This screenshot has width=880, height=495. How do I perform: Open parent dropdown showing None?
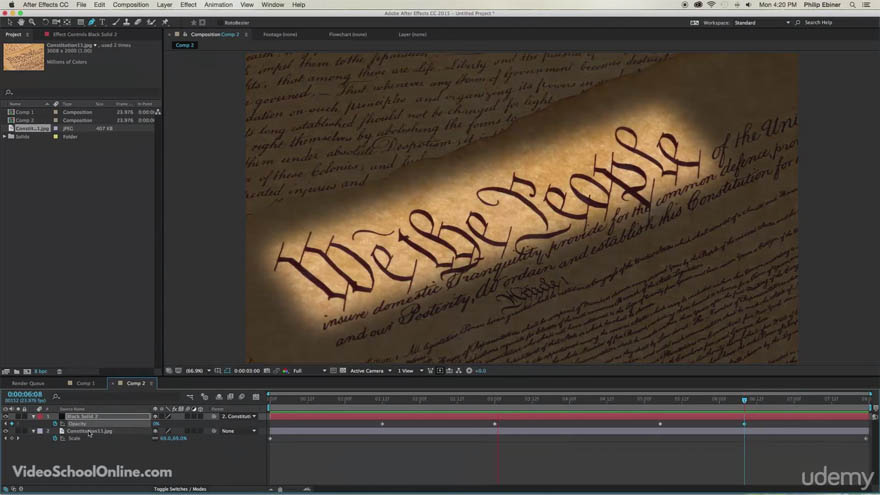coord(239,431)
